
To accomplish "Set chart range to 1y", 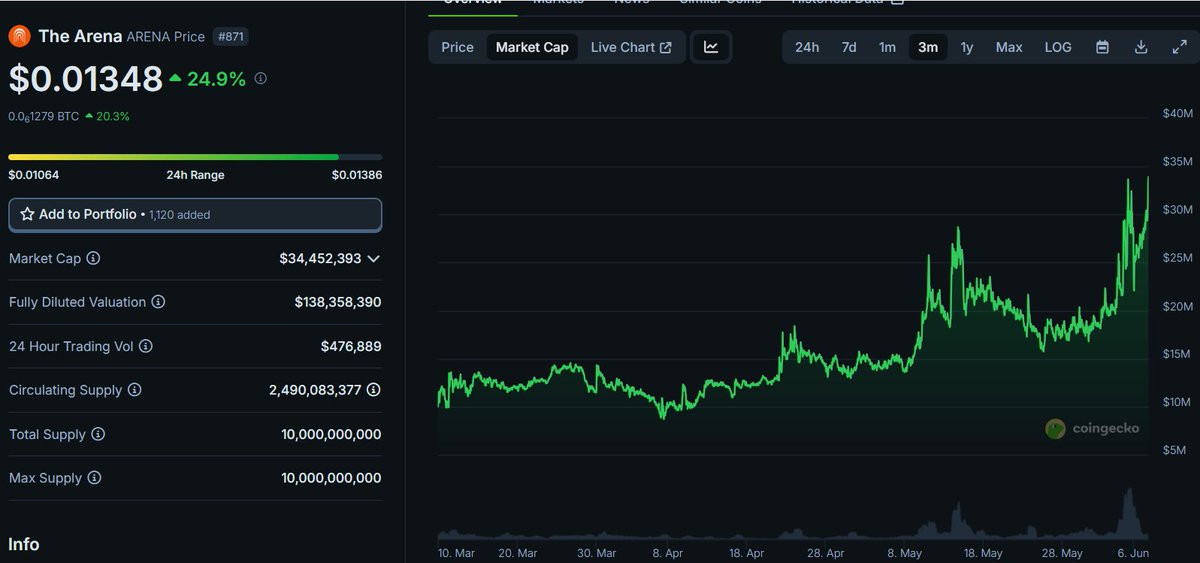I will [967, 47].
